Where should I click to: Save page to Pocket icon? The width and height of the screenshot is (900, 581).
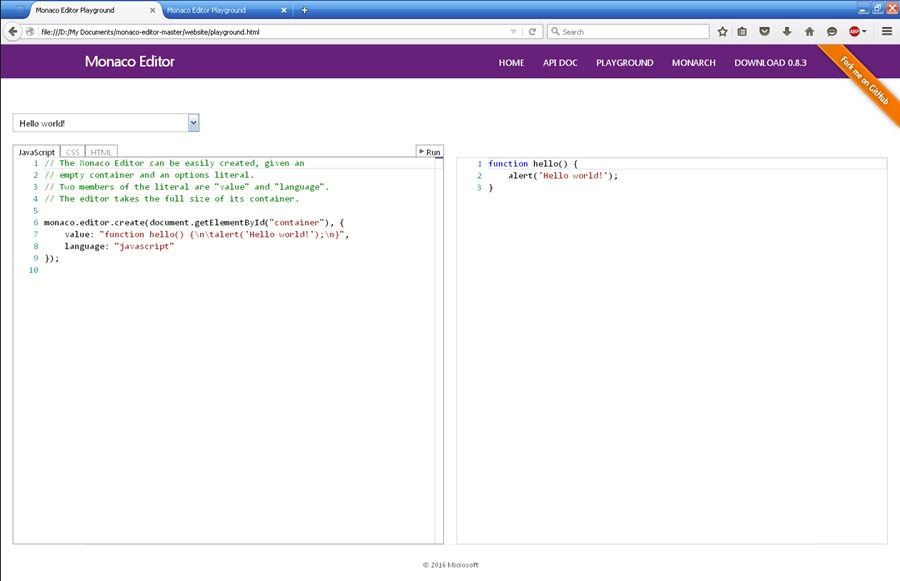(765, 31)
